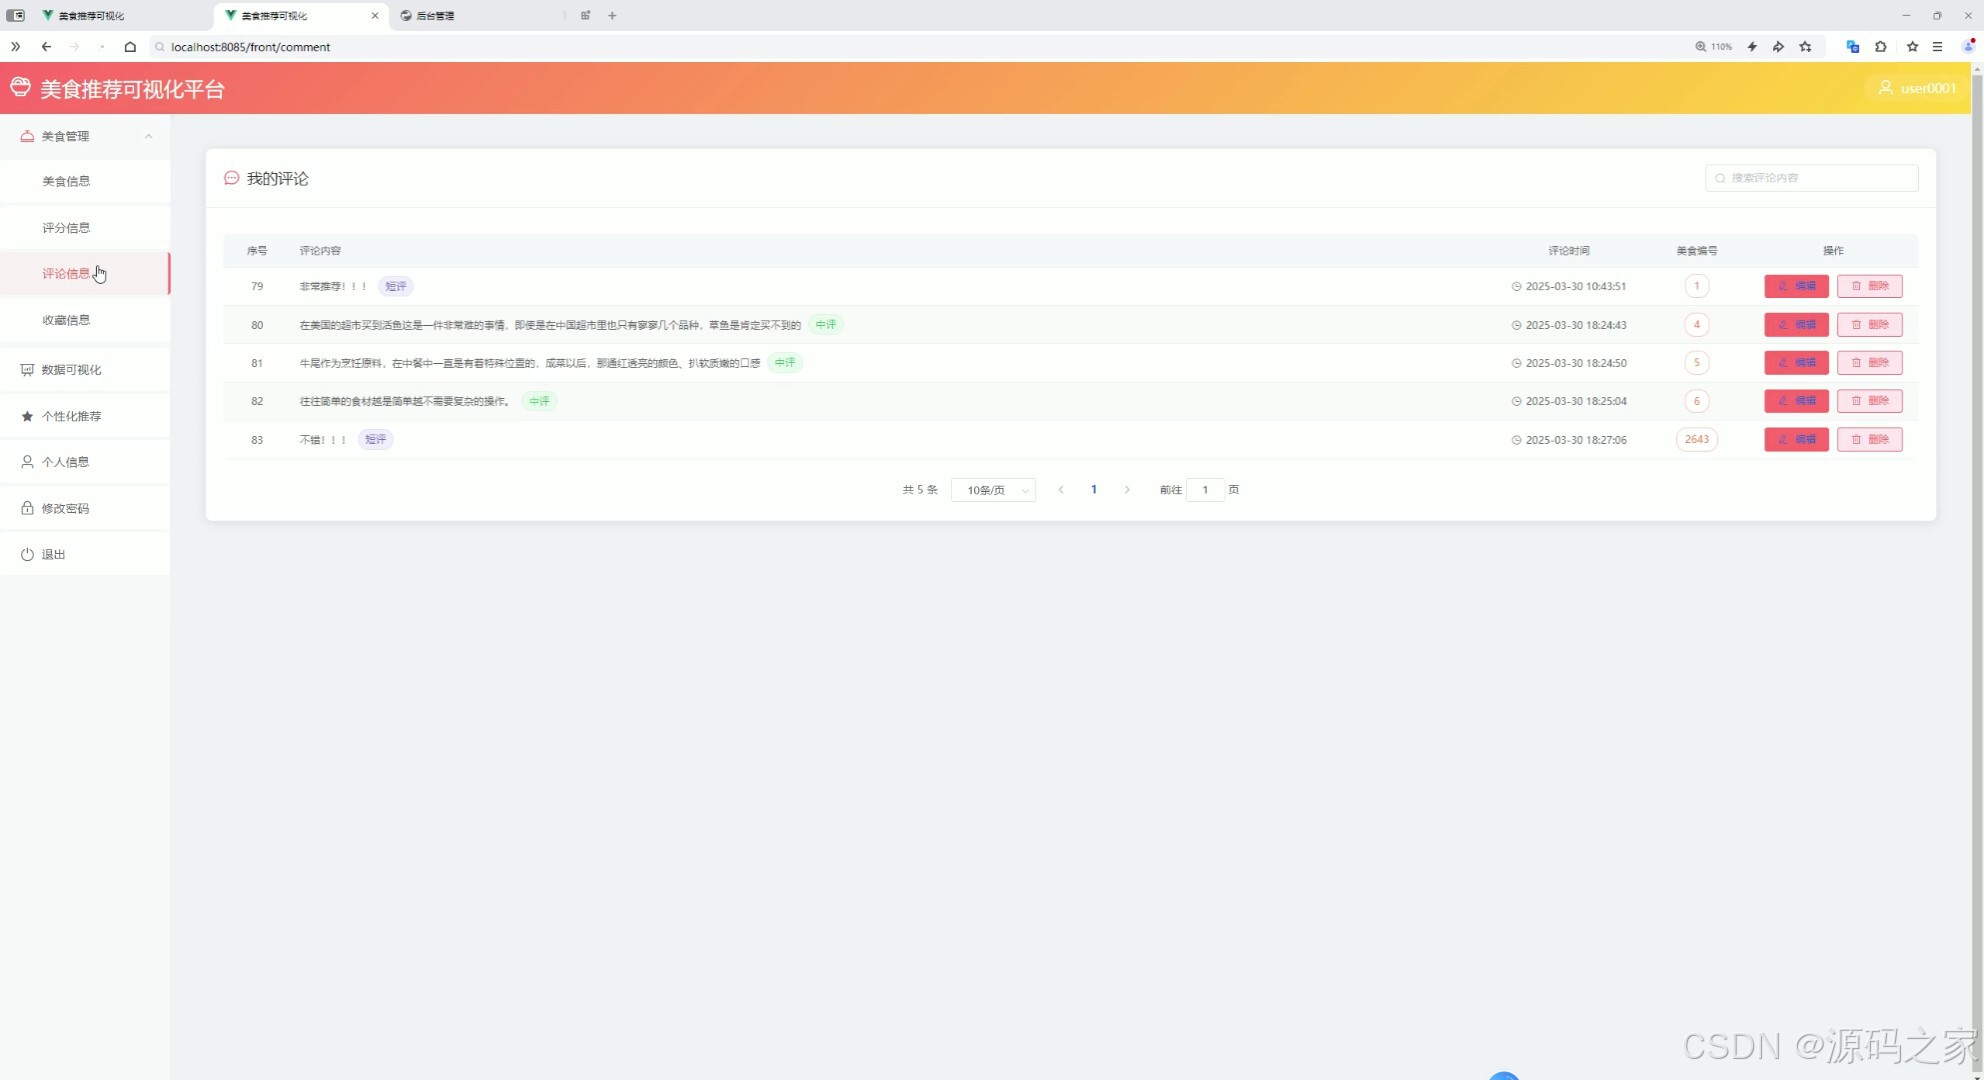Click the next page arrow in pagination
This screenshot has height=1080, width=1984.
tap(1127, 490)
